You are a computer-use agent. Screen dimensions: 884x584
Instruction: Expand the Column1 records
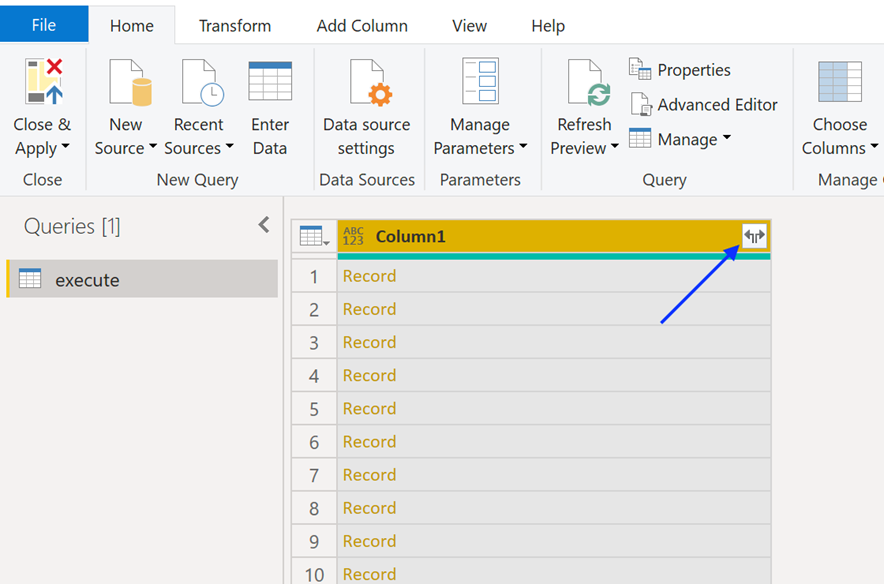(x=753, y=236)
